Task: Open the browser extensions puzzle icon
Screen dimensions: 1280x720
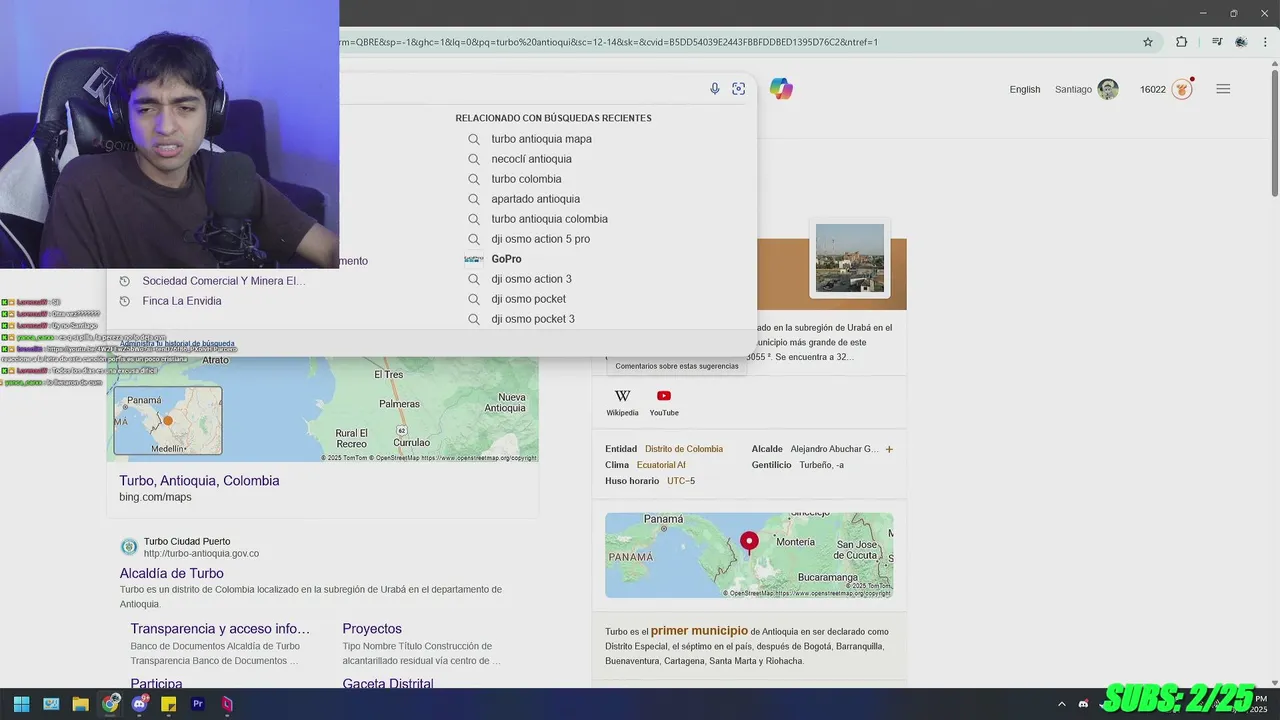Action: tap(1181, 42)
